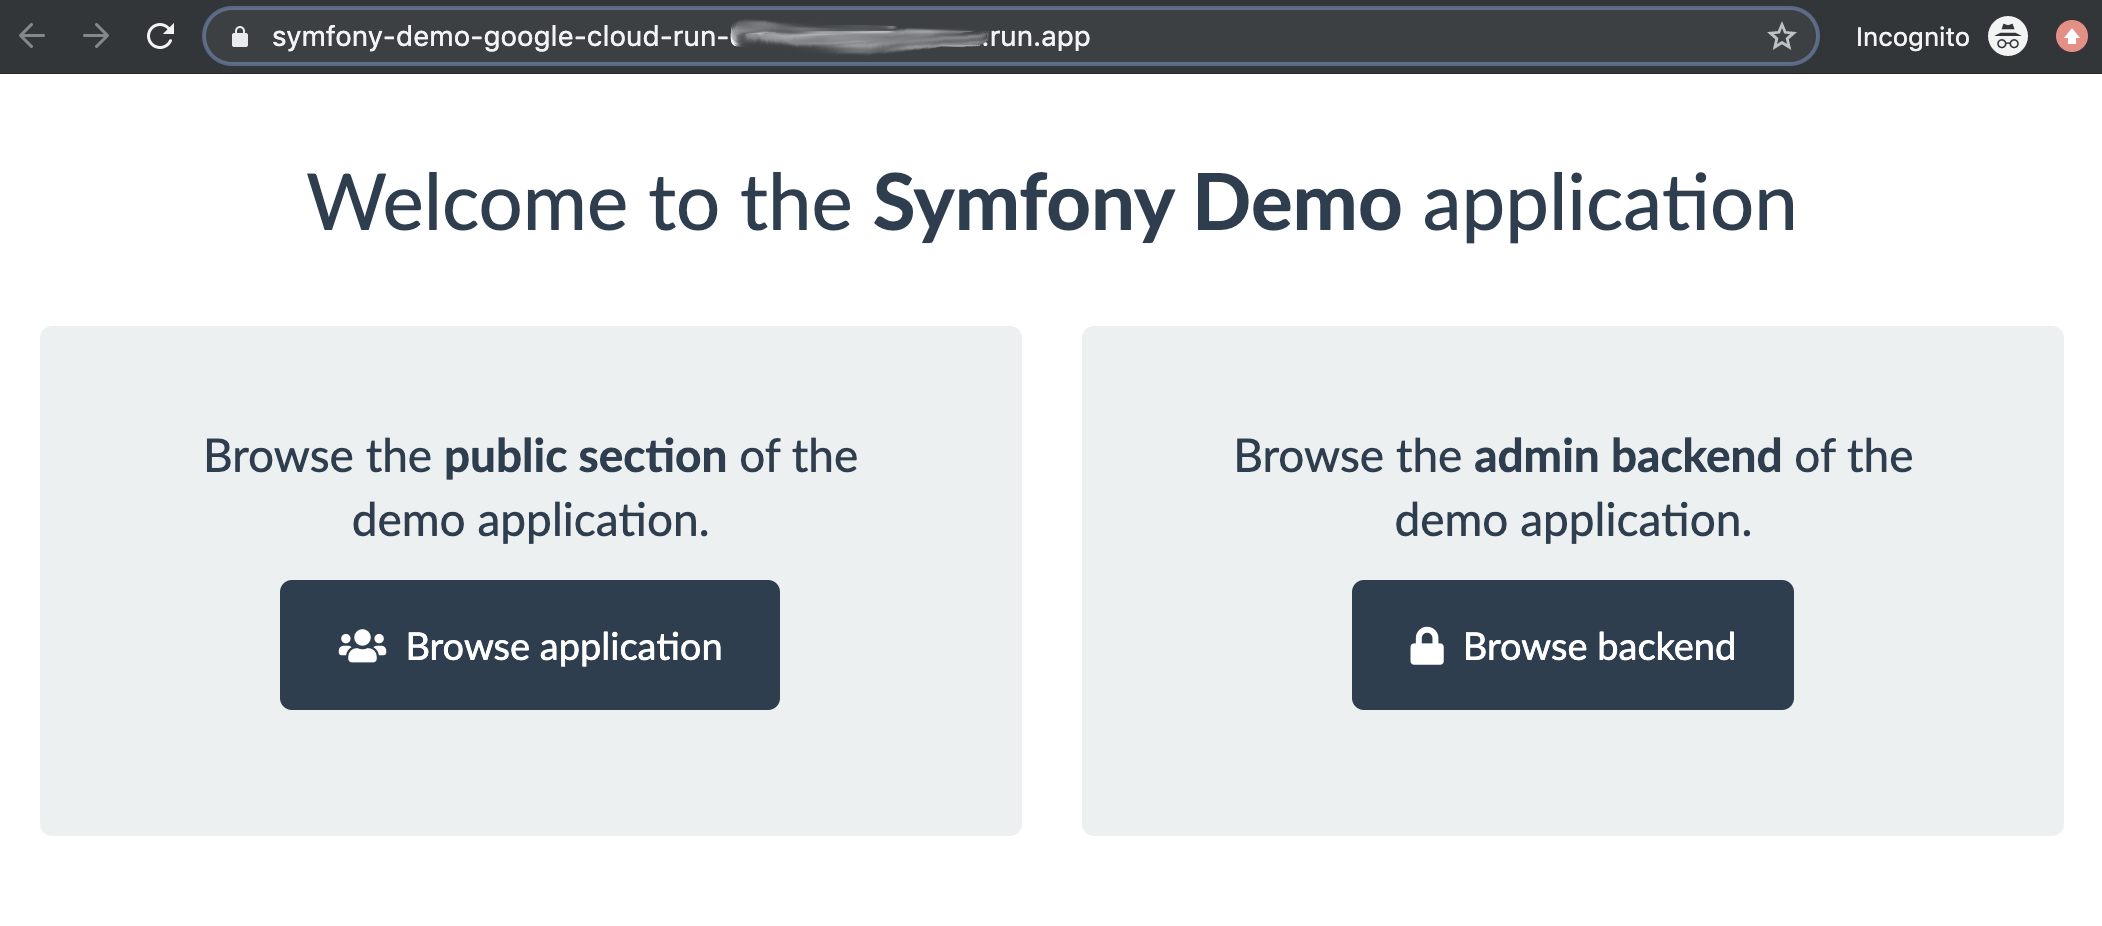Click the bold Symfony Demo title text

point(1137,203)
